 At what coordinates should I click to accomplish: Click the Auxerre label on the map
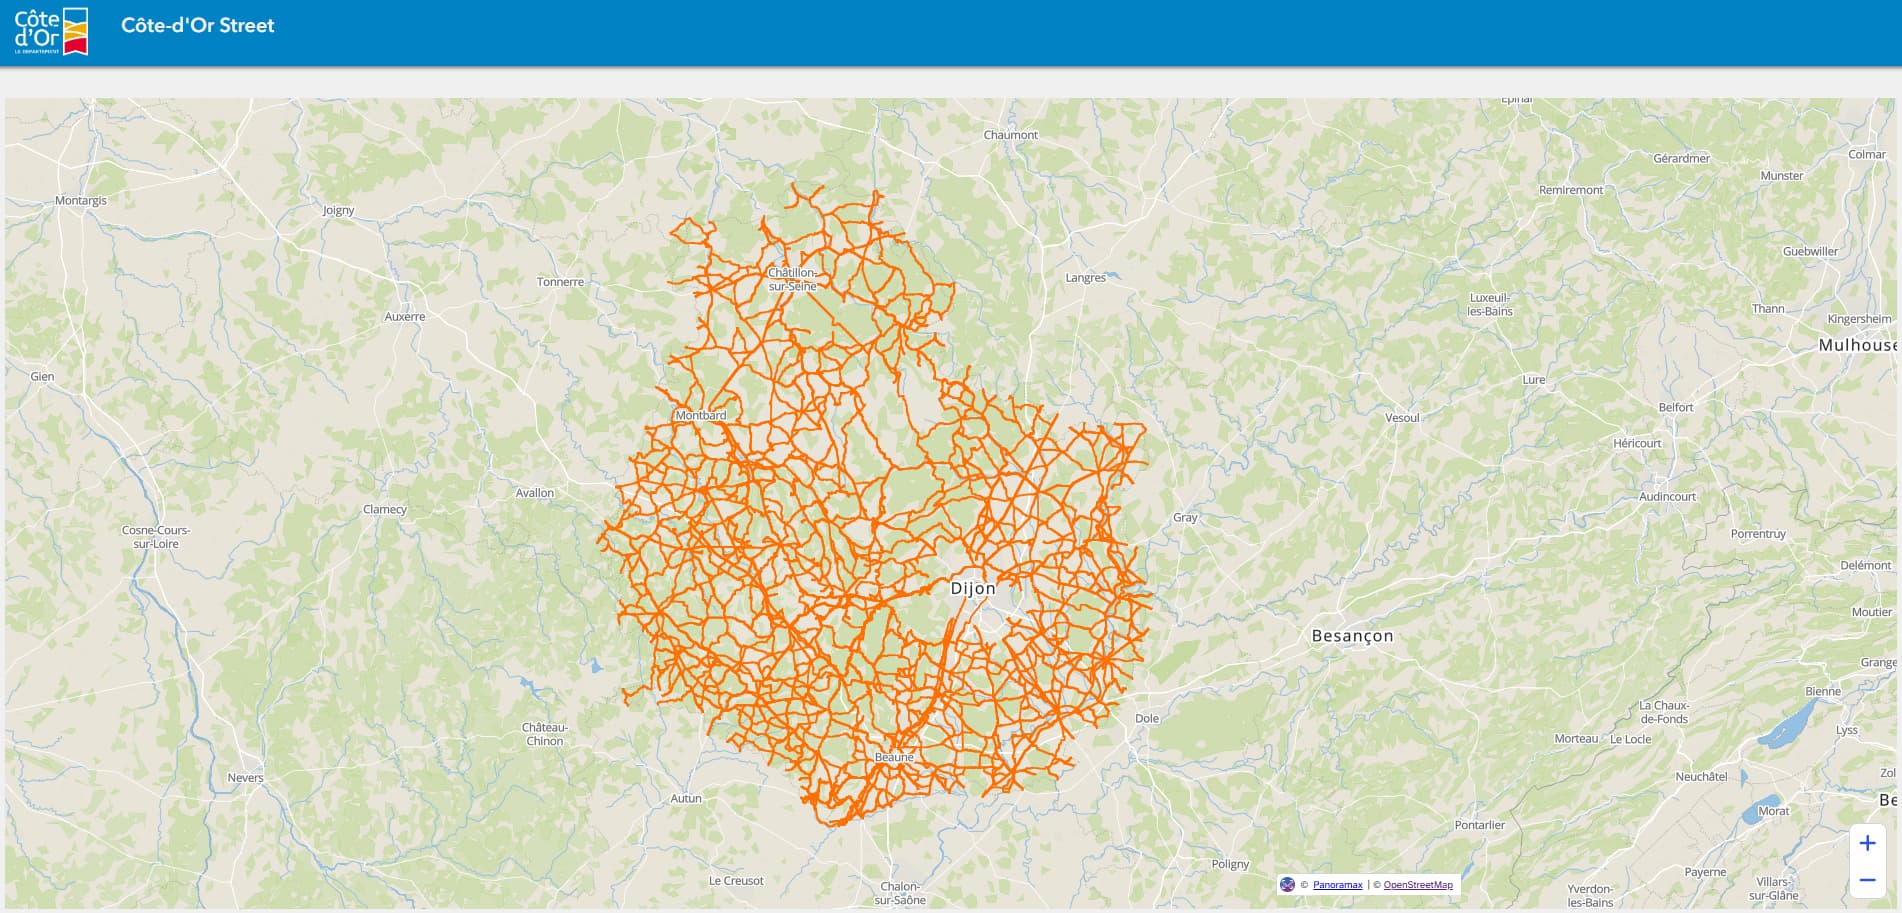tap(404, 317)
